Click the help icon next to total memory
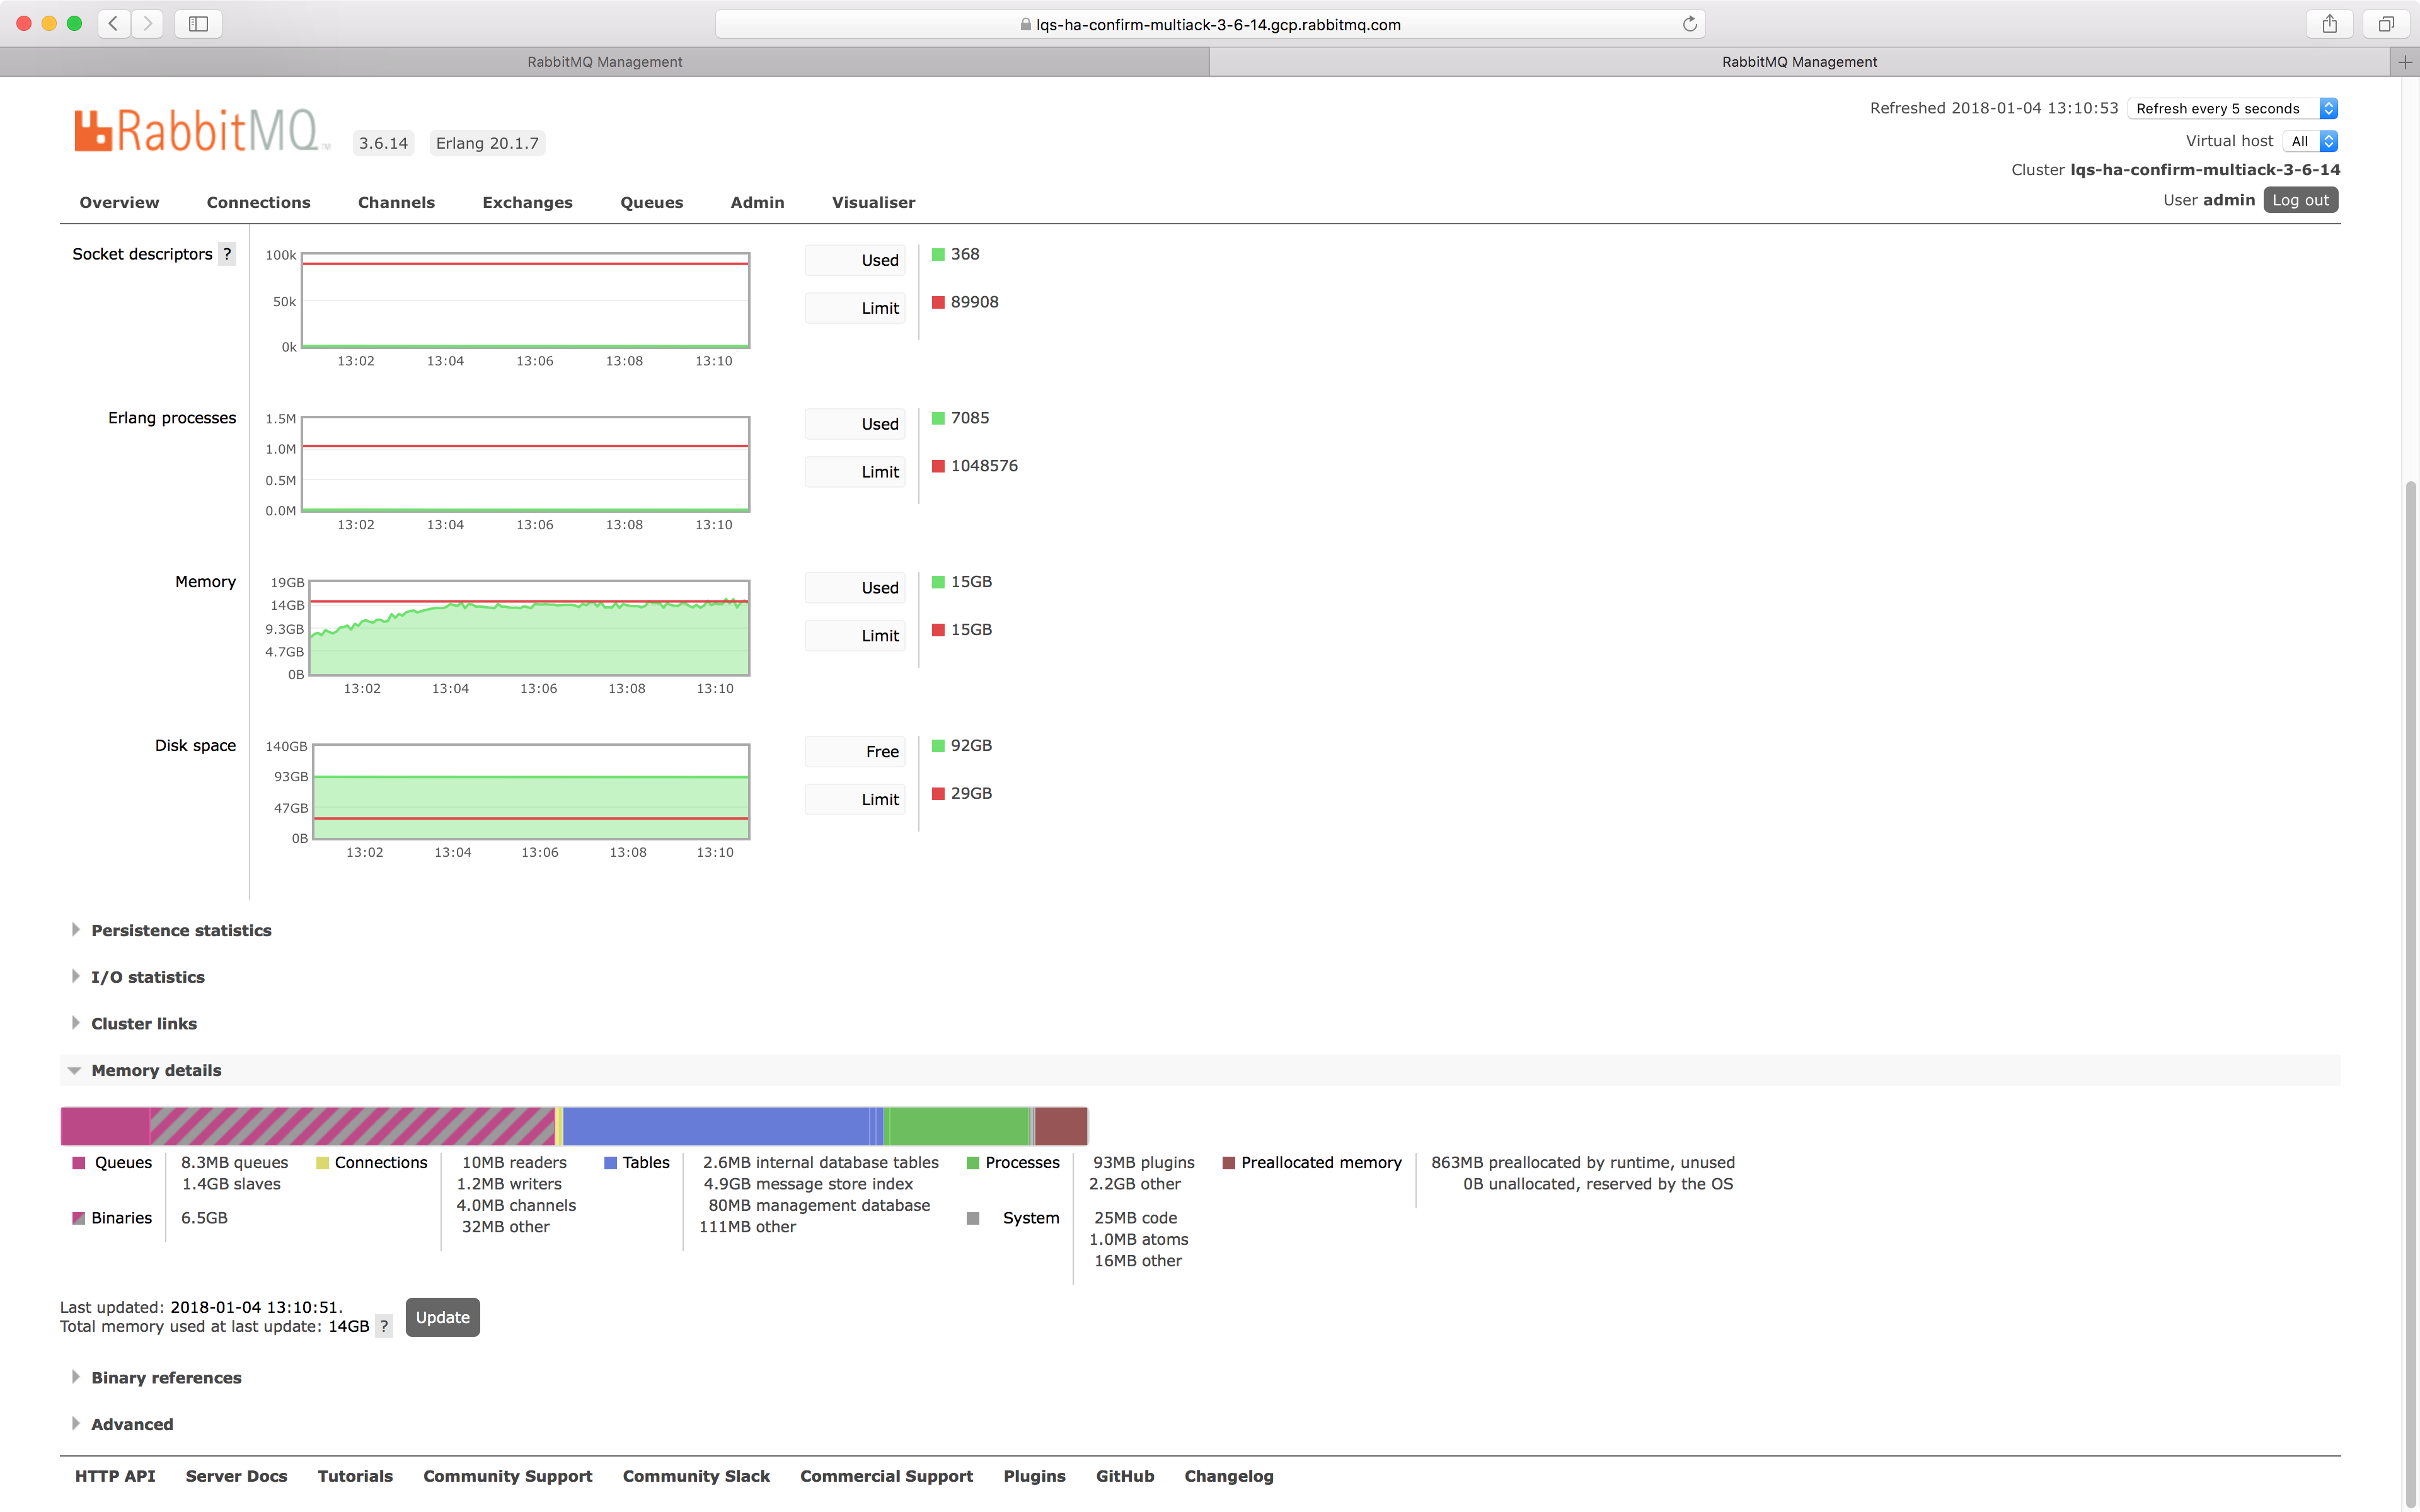Screen dimensions: 2420x1512 tap(384, 1327)
